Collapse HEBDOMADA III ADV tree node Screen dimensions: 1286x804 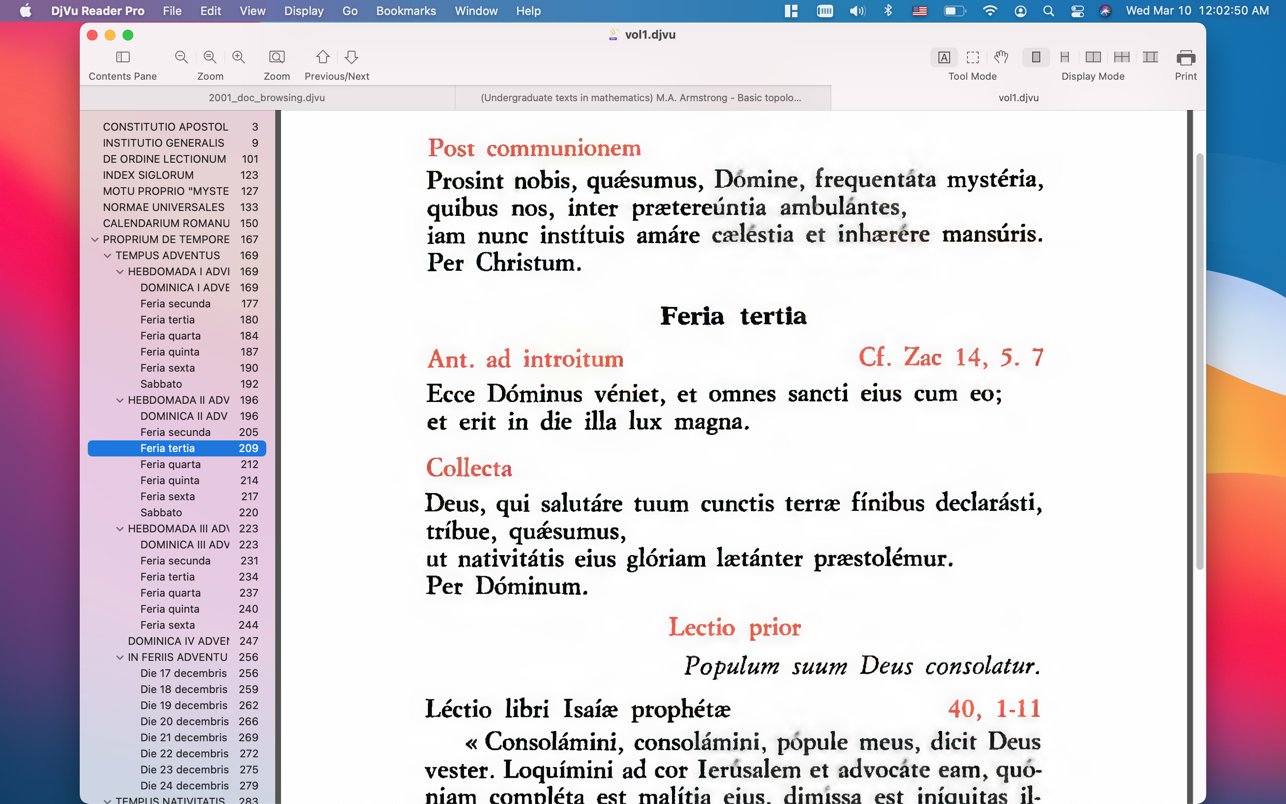120,529
